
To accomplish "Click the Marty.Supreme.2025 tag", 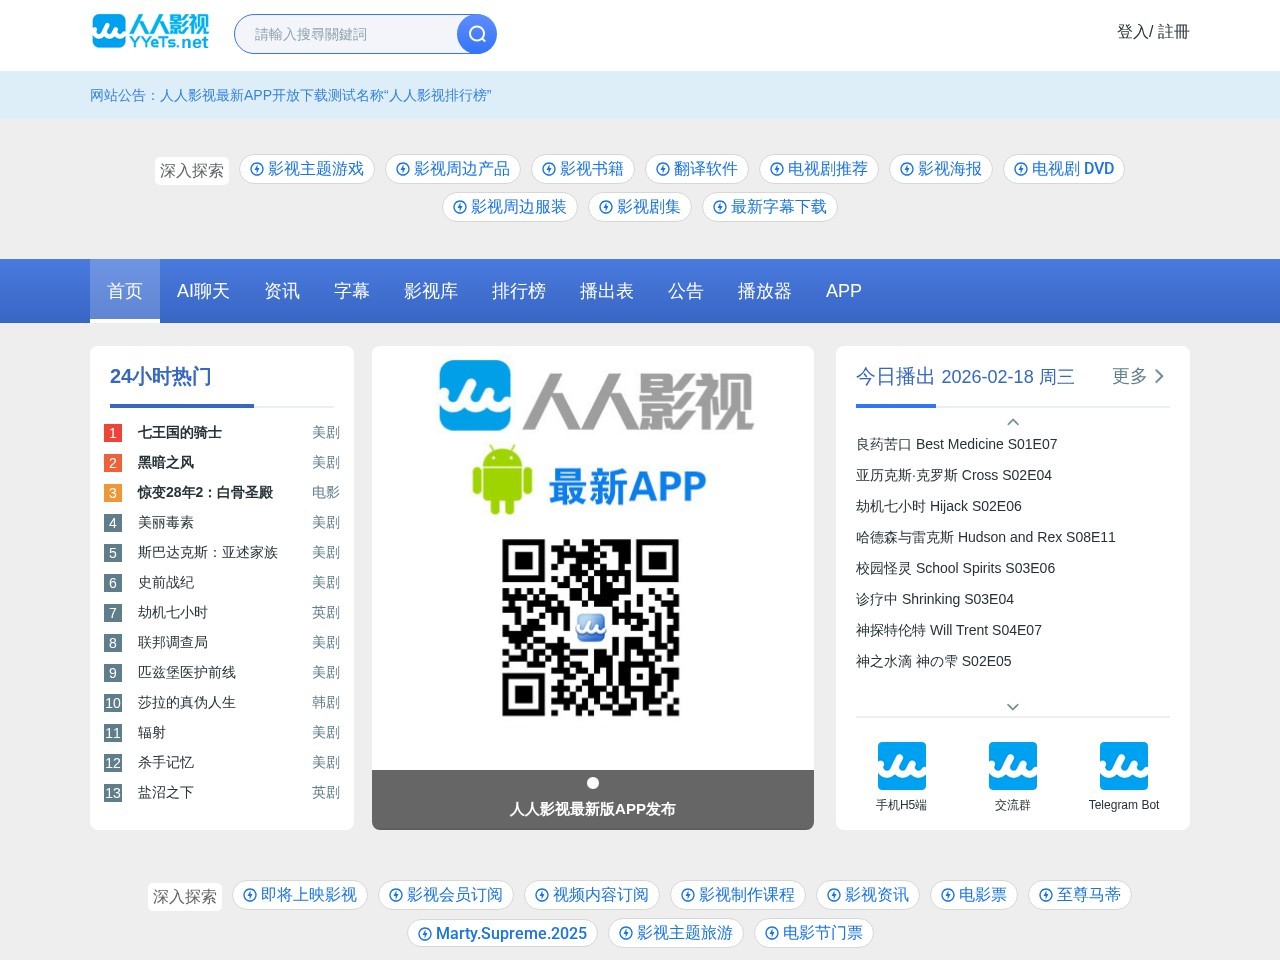I will pyautogui.click(x=502, y=933).
